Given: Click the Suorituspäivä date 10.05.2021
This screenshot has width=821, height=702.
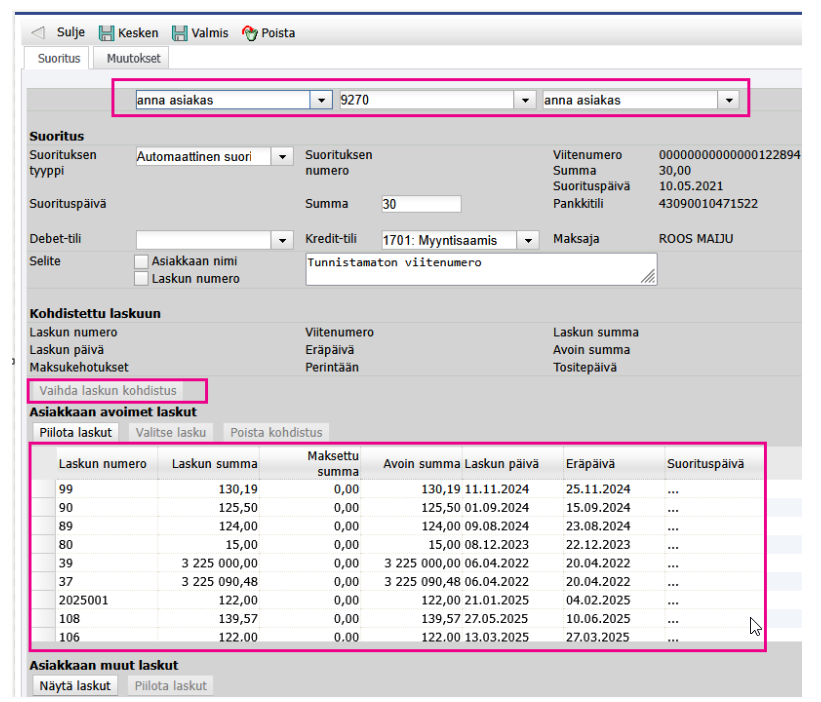Looking at the screenshot, I should click(x=691, y=186).
